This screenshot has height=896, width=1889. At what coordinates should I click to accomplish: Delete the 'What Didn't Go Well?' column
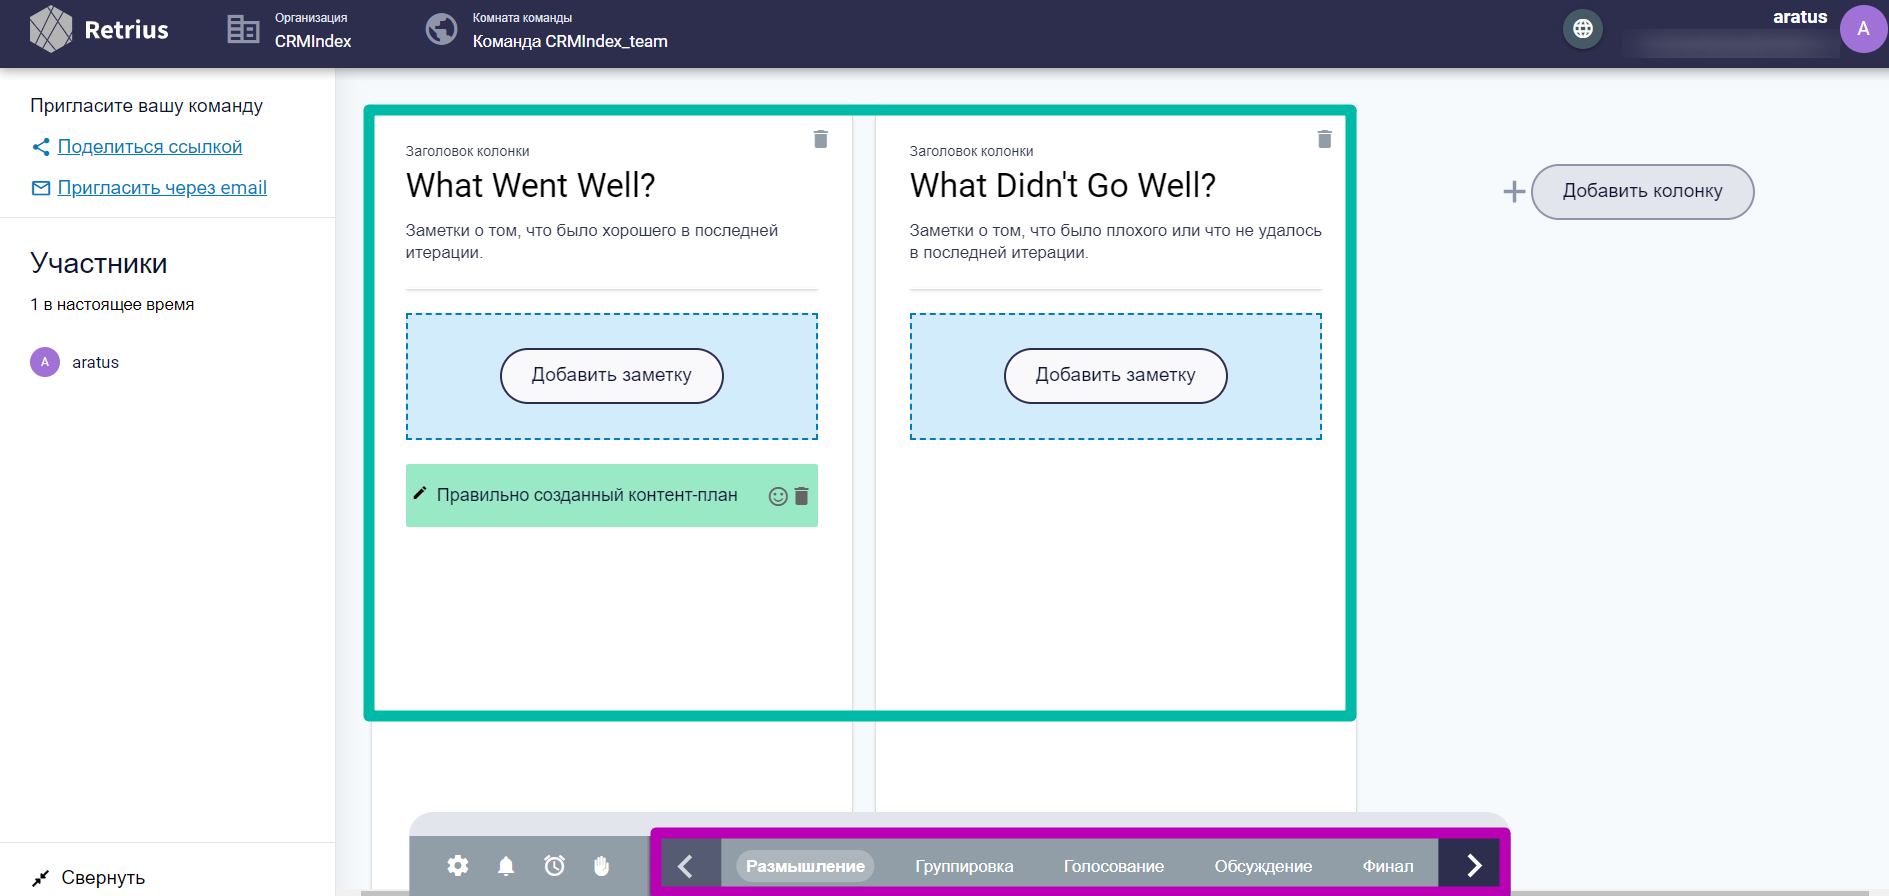[1324, 139]
